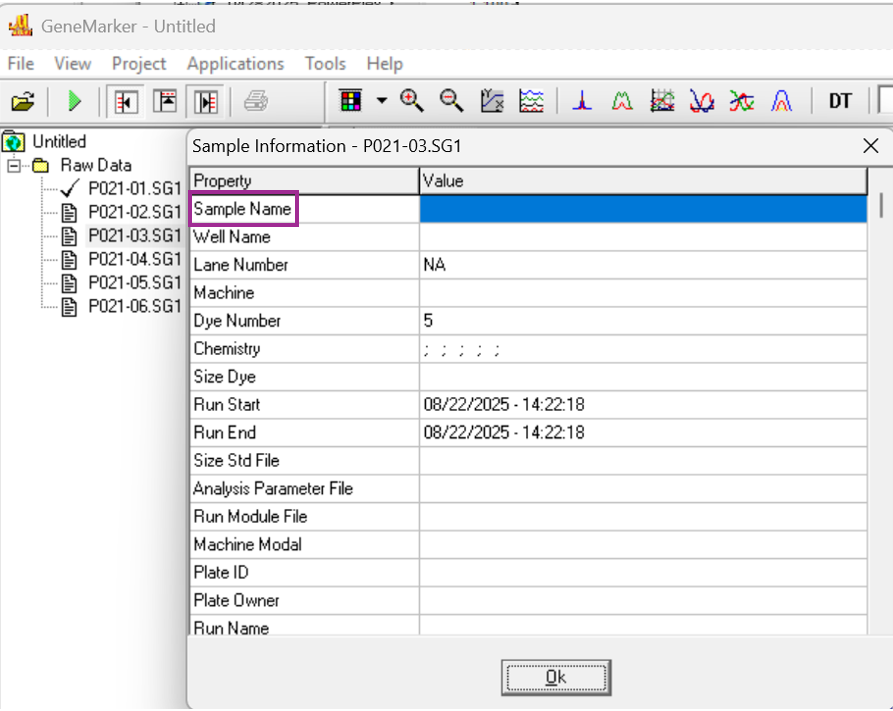Open the Tools menu
The height and width of the screenshot is (711, 893).
pos(325,63)
